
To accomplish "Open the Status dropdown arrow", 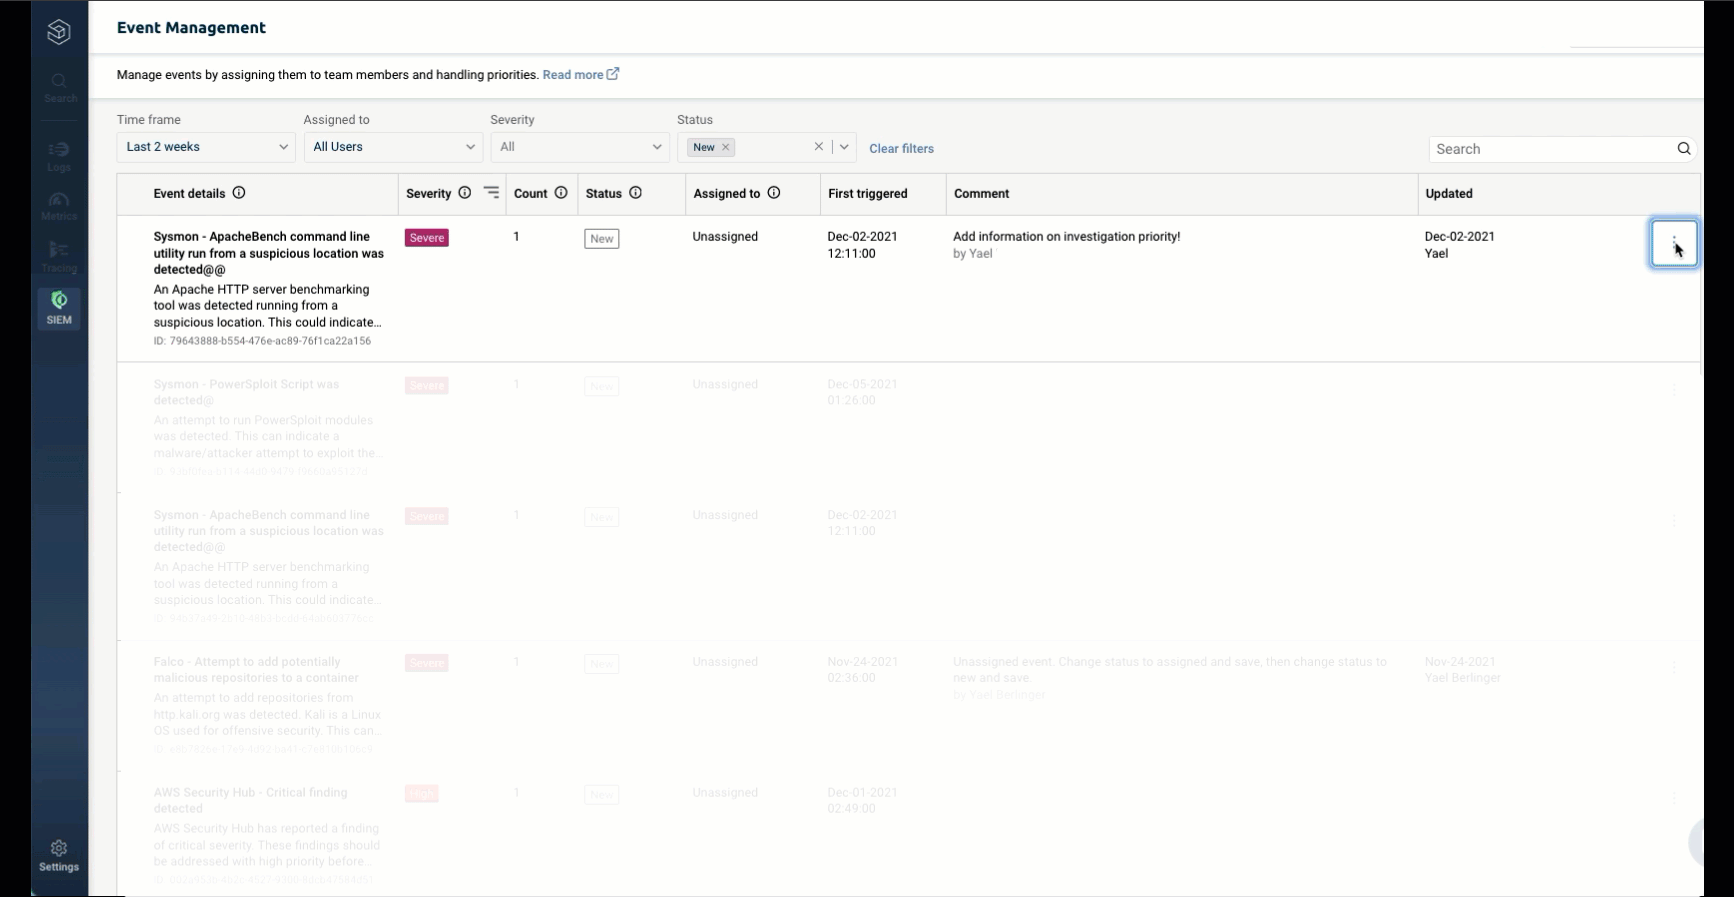I will 844,147.
